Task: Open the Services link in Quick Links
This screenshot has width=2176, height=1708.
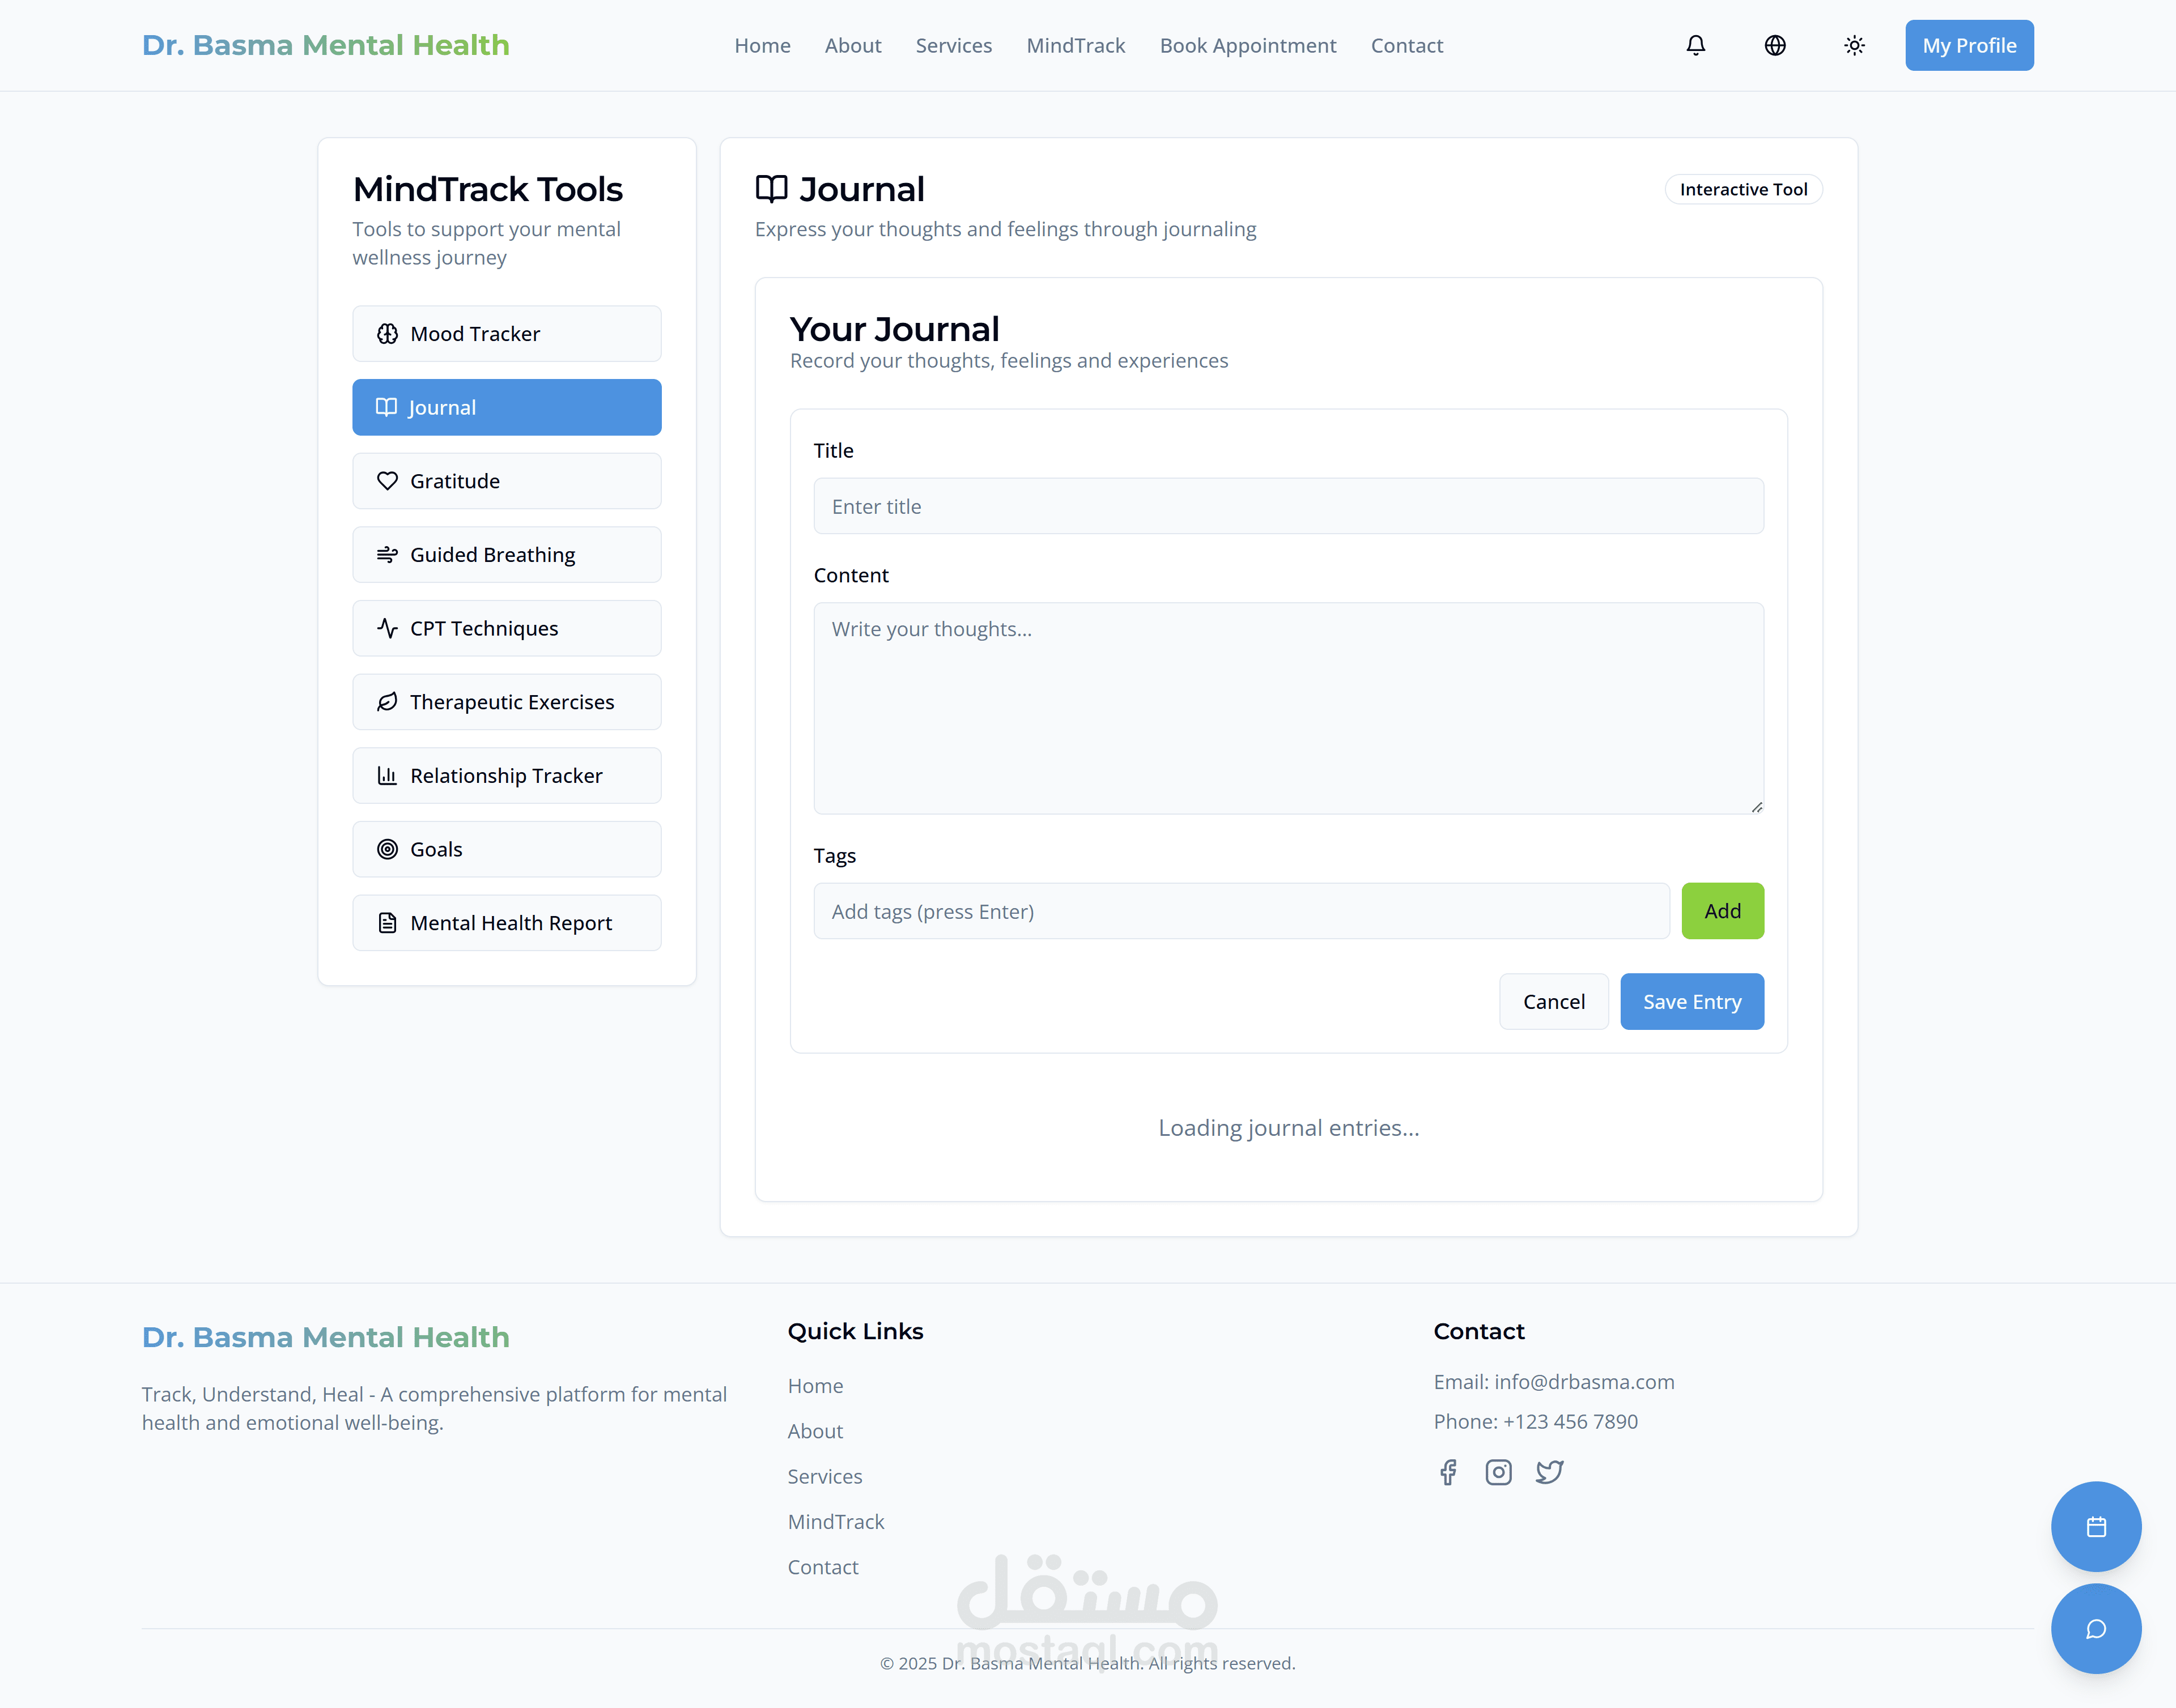Action: 824,1477
